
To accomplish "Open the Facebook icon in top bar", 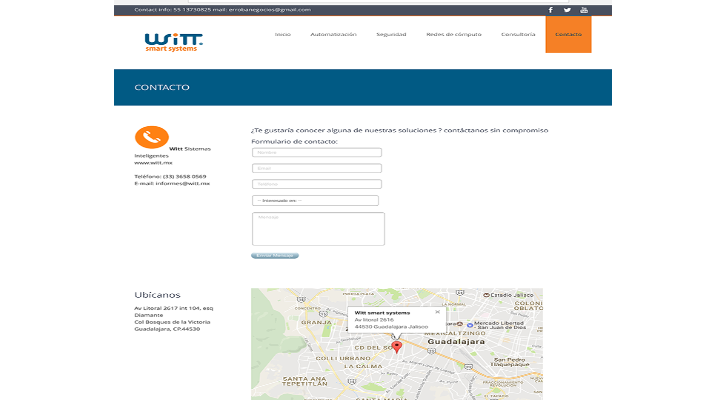I will pos(551,10).
